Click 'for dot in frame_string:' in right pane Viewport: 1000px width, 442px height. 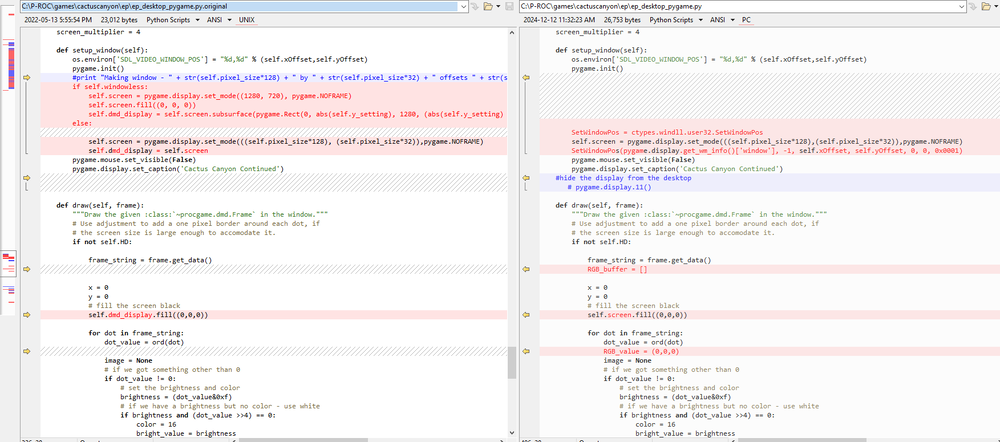pos(635,333)
